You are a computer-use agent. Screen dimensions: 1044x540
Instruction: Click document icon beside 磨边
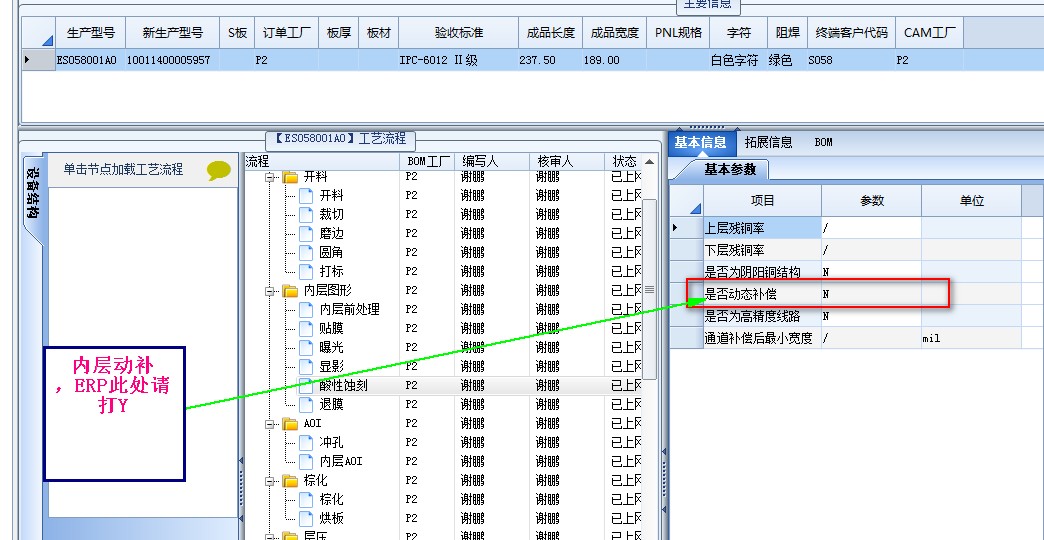306,234
